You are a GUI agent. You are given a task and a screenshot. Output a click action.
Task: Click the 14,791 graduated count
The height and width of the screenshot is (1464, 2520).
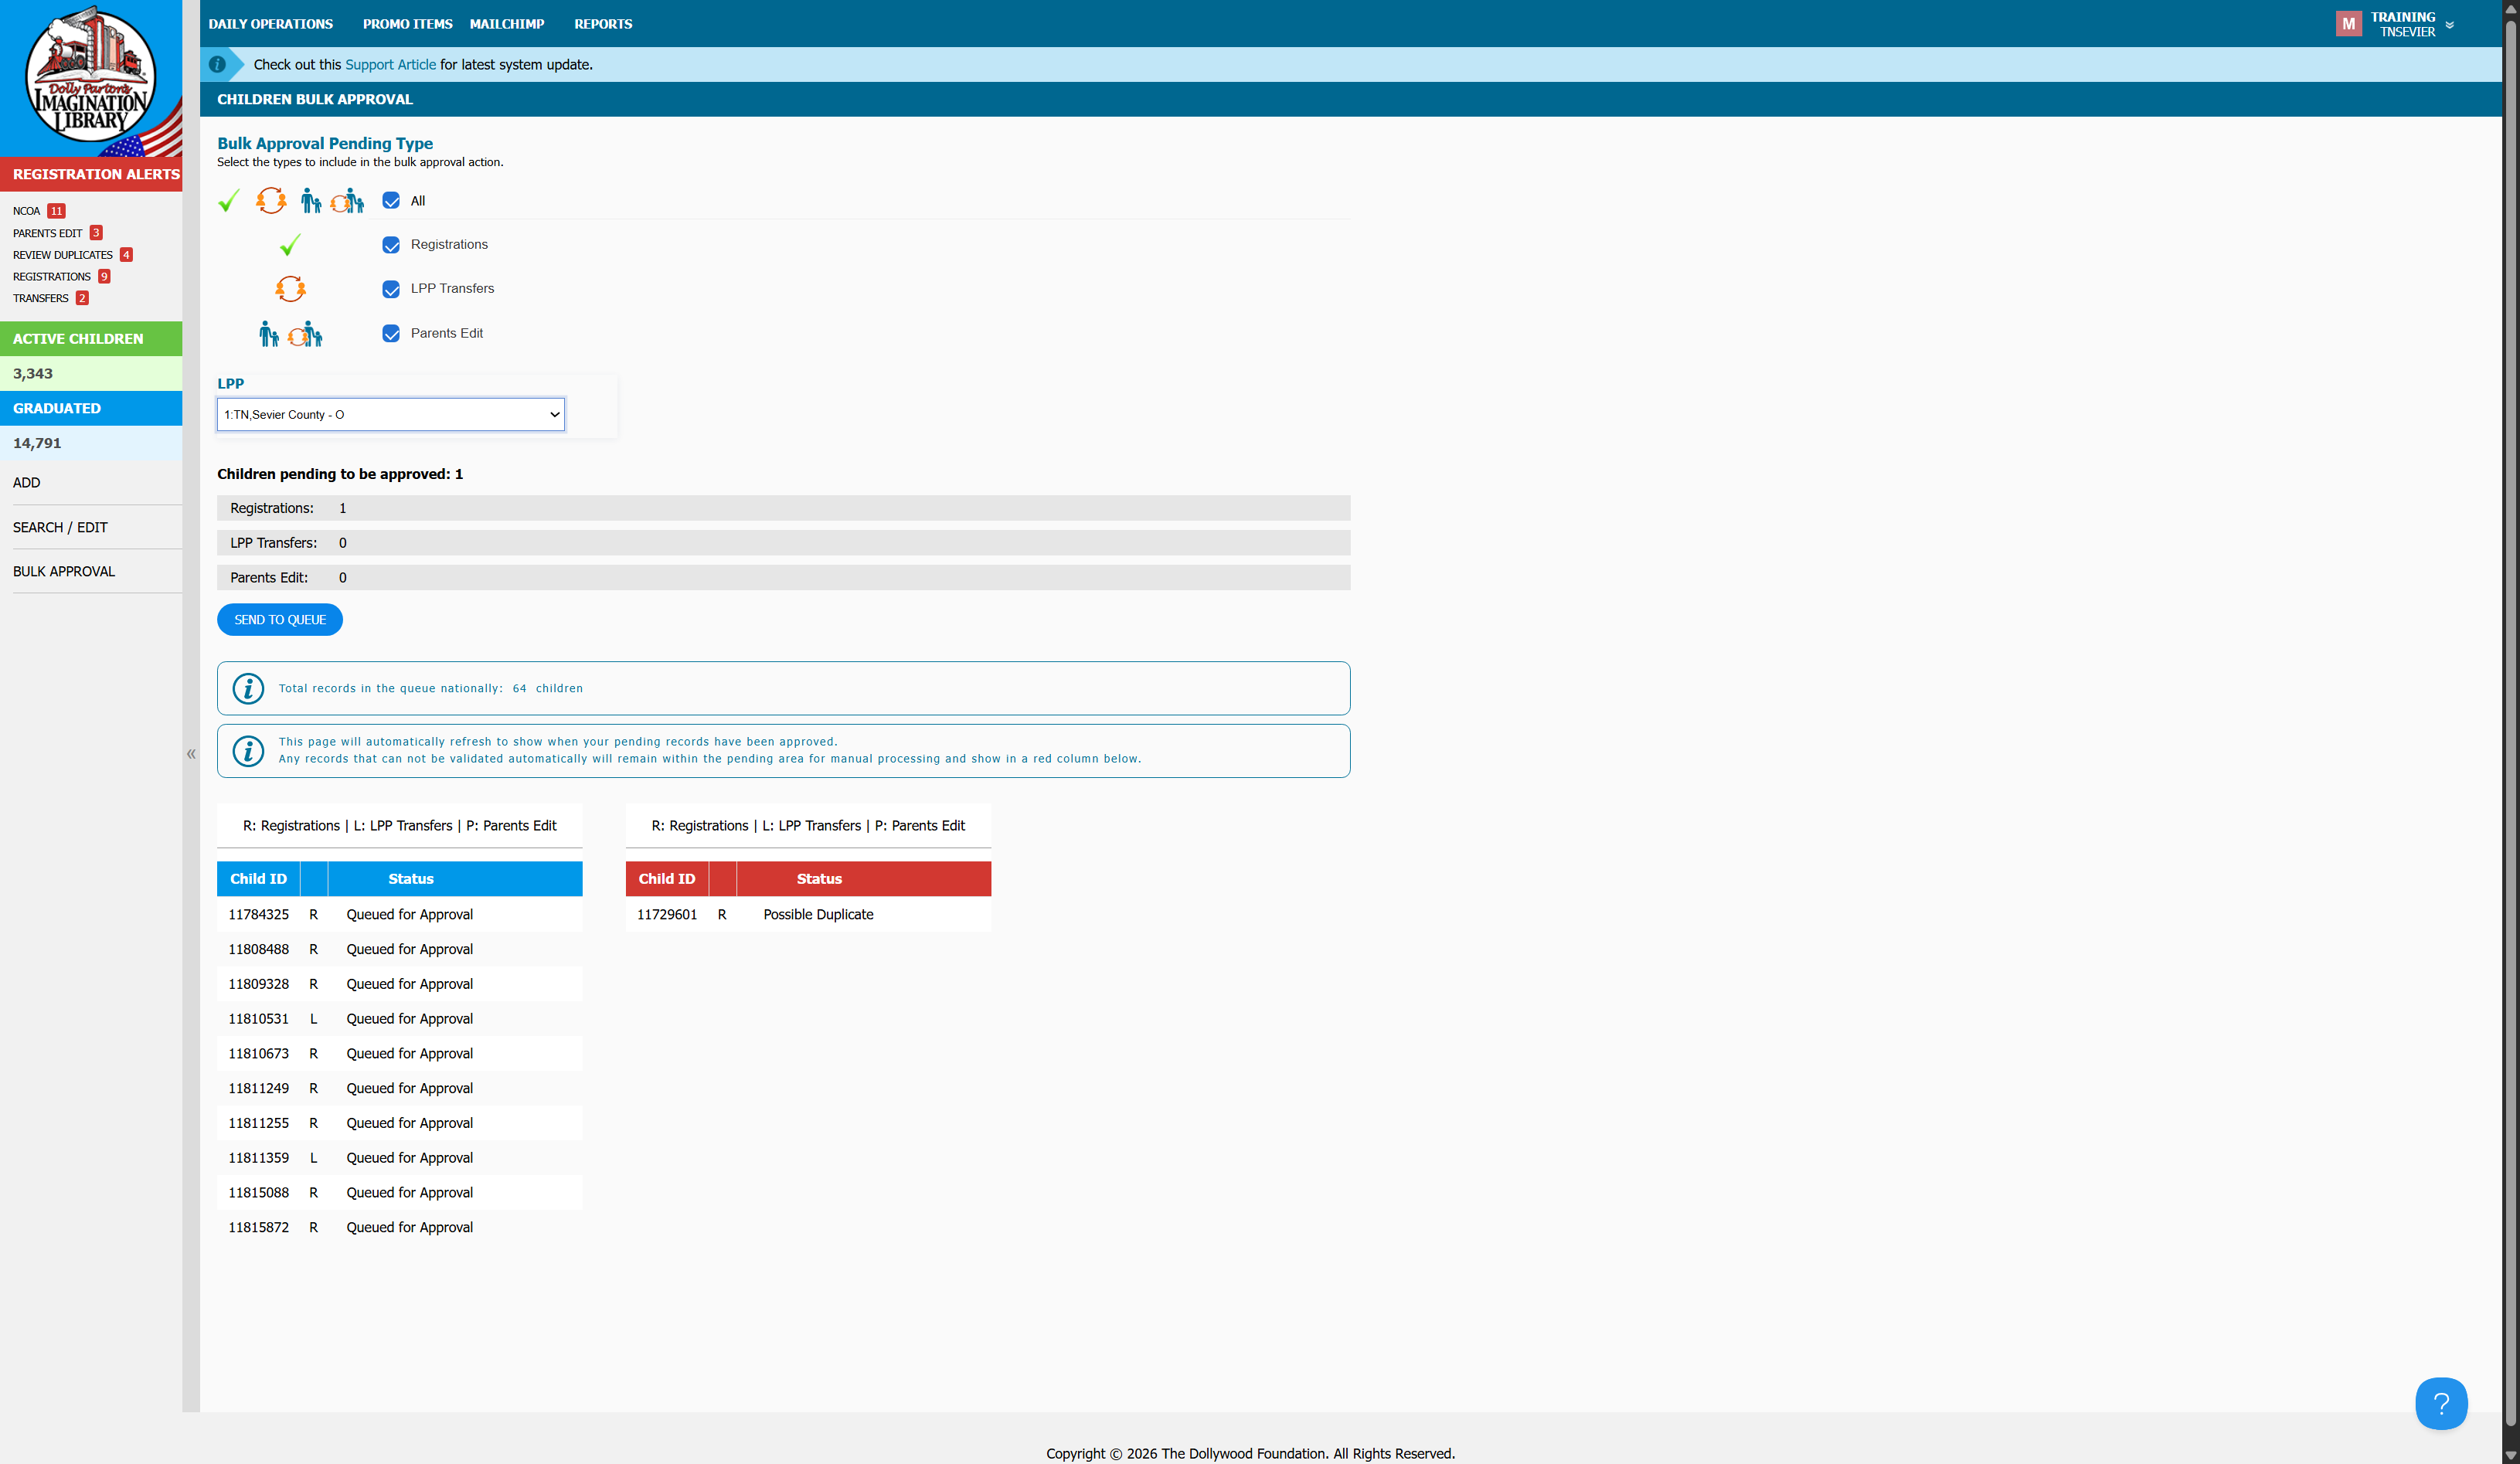click(37, 443)
